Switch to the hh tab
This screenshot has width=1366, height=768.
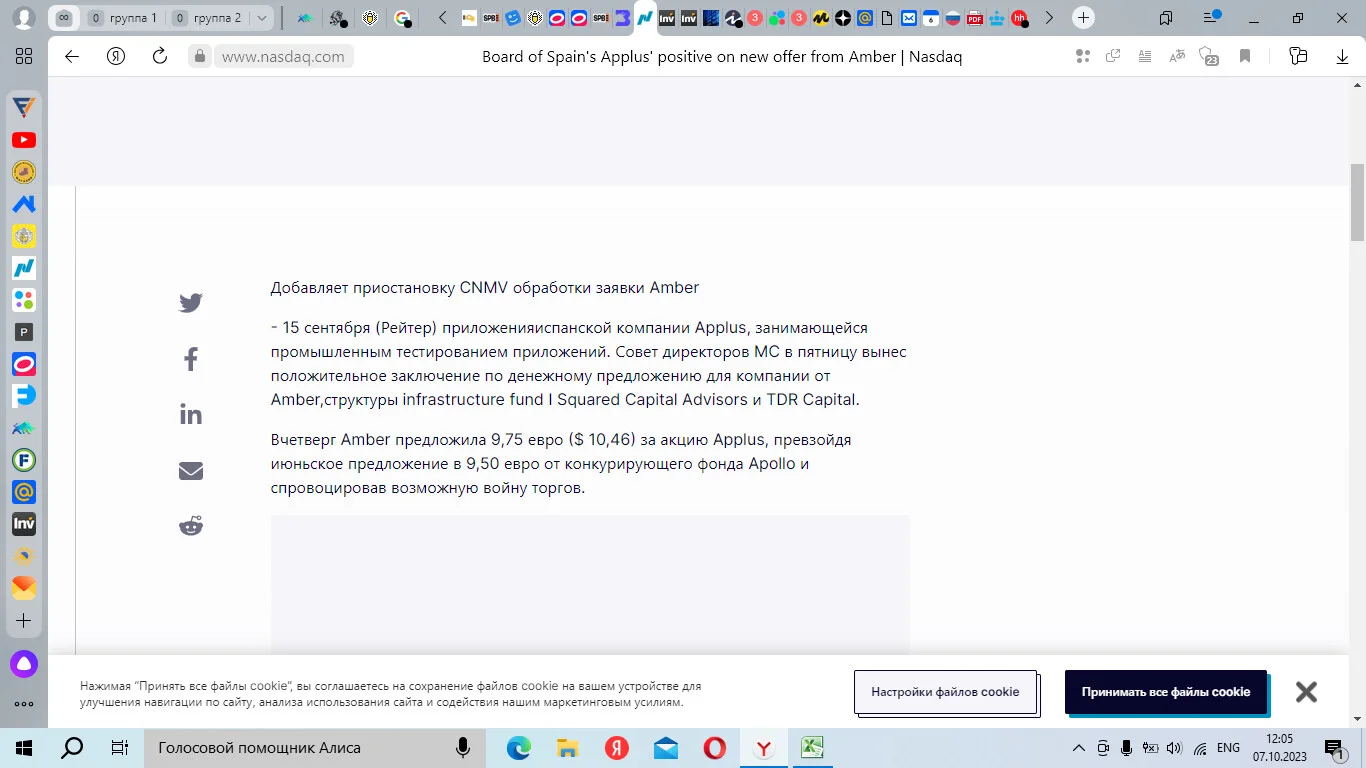(1019, 18)
